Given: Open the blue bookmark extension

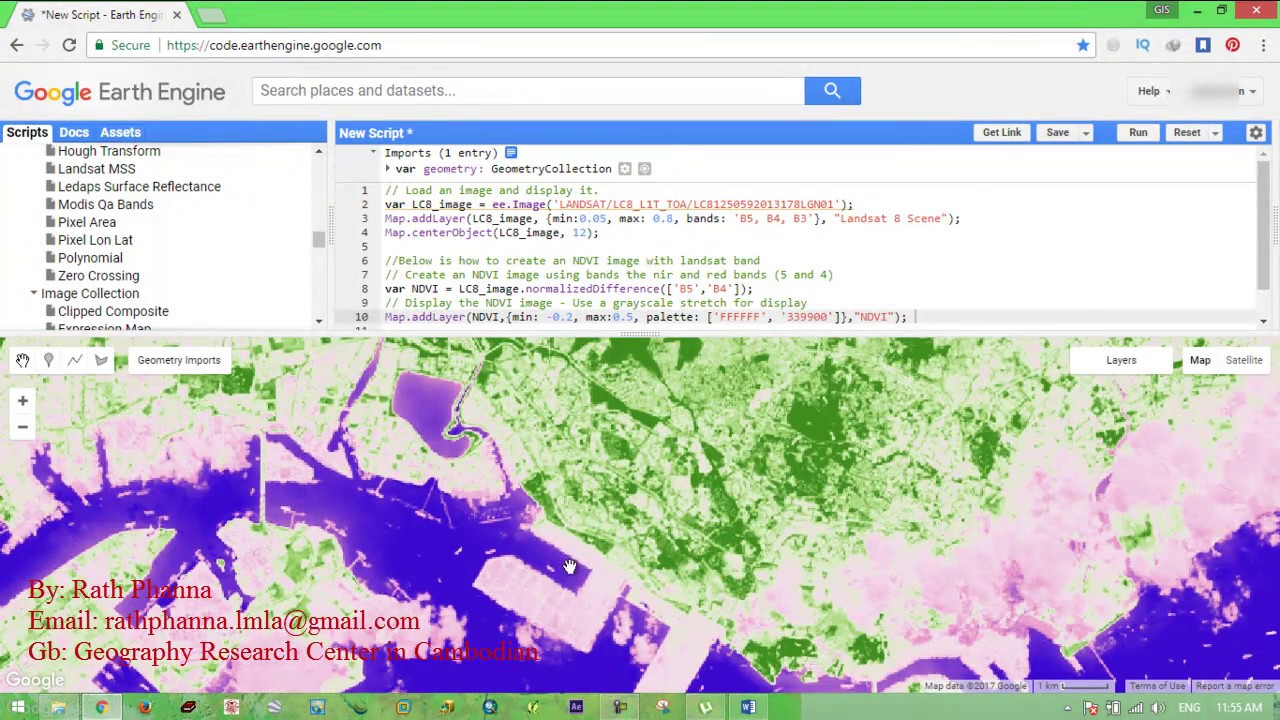Looking at the screenshot, I should (x=1203, y=45).
